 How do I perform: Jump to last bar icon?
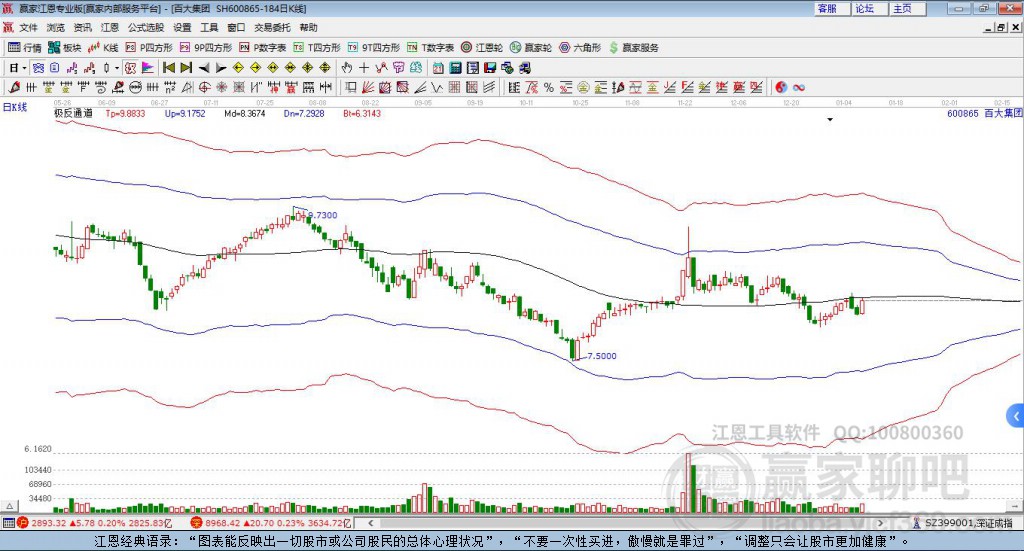coord(186,68)
